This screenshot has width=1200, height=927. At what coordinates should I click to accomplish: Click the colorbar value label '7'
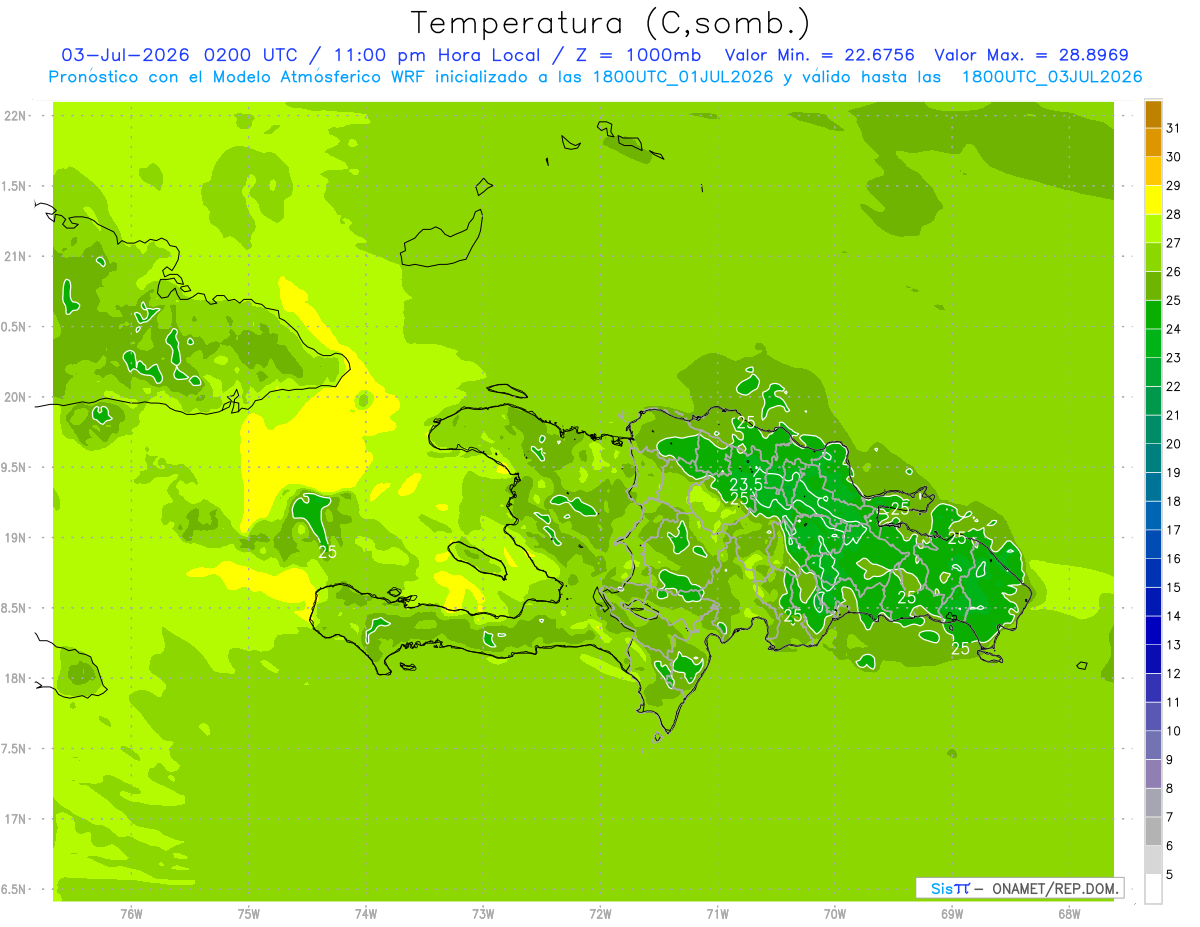[x=1170, y=817]
